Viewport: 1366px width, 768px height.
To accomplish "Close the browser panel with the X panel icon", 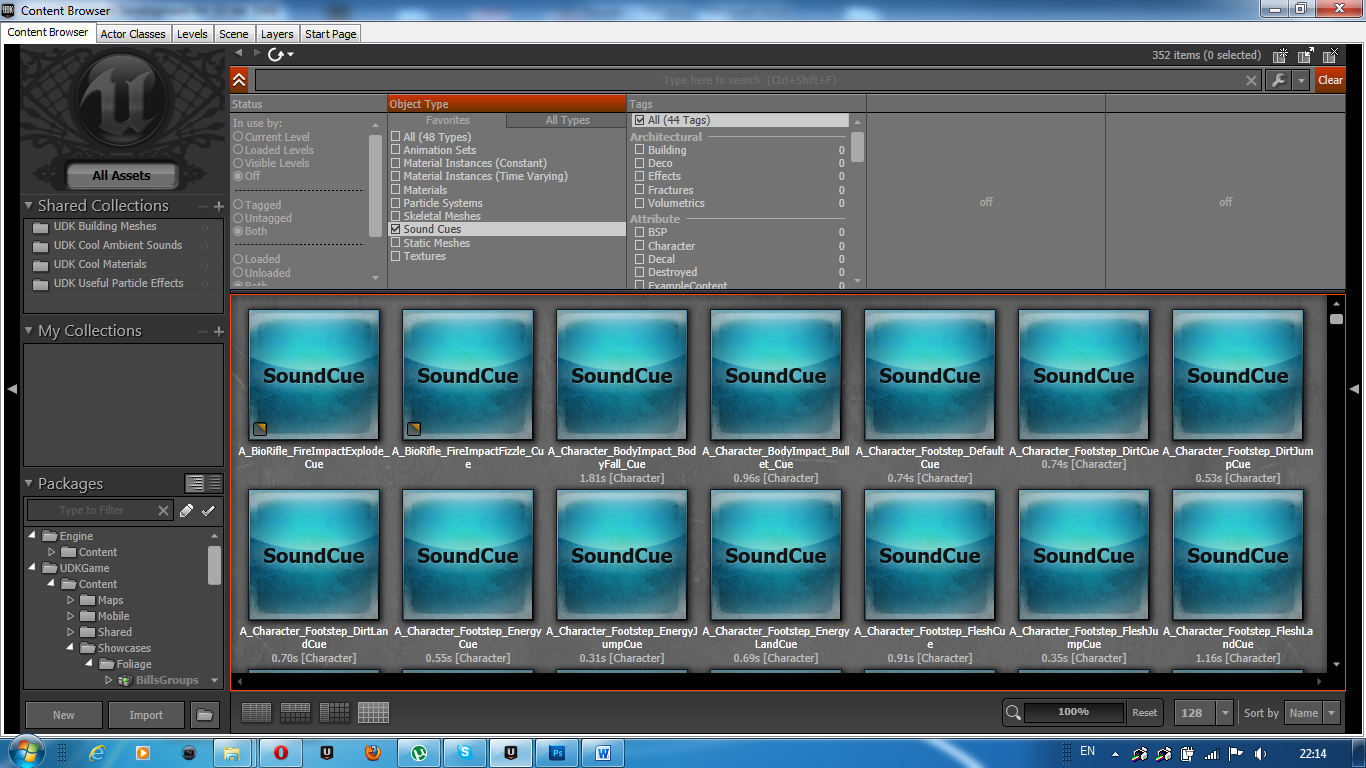I will point(1330,56).
